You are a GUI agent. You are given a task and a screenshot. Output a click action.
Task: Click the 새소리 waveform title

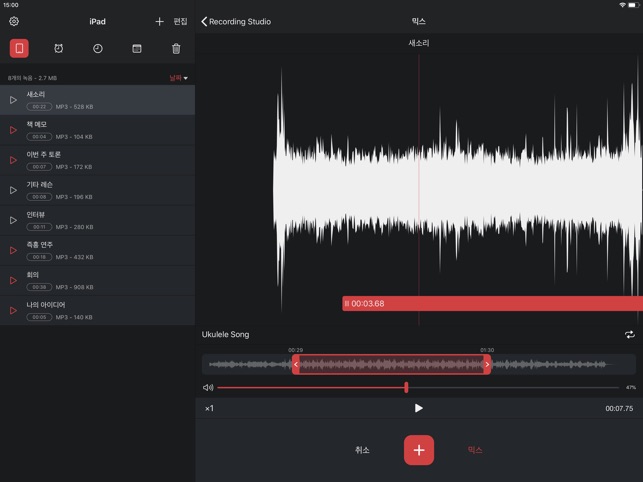[x=419, y=43]
